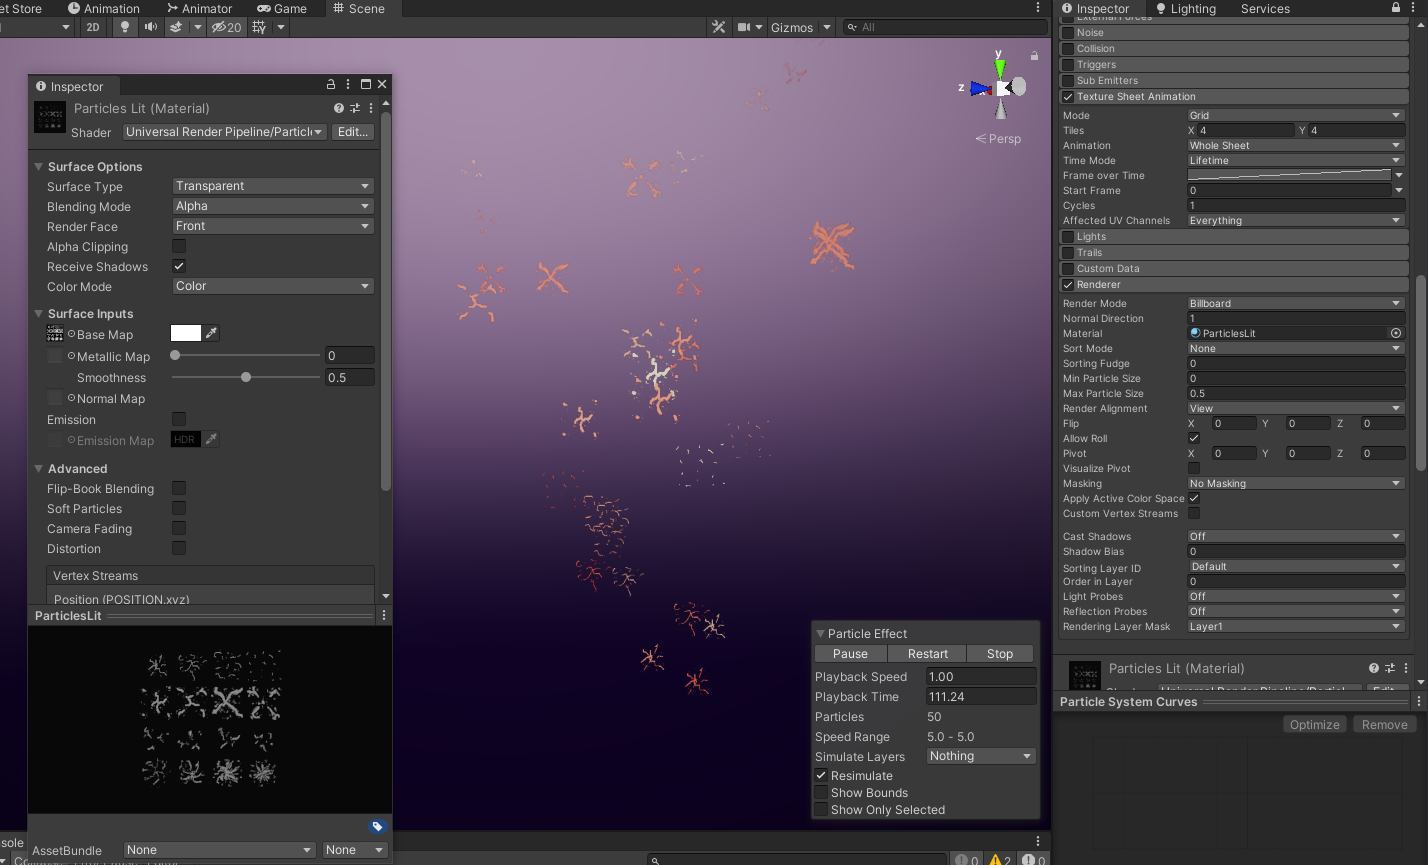Click the scene camera settings icon
The width and height of the screenshot is (1428, 865).
744,27
